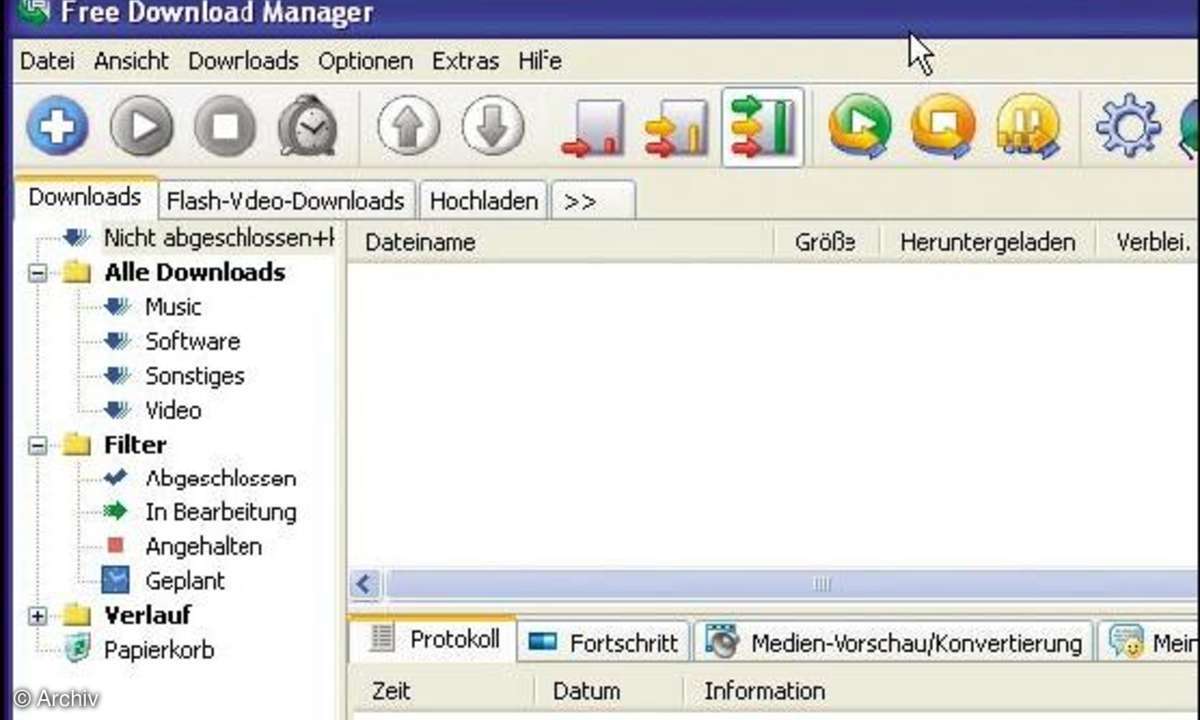Open the alarm clock scheduler icon
The height and width of the screenshot is (720, 1200).
pos(307,128)
